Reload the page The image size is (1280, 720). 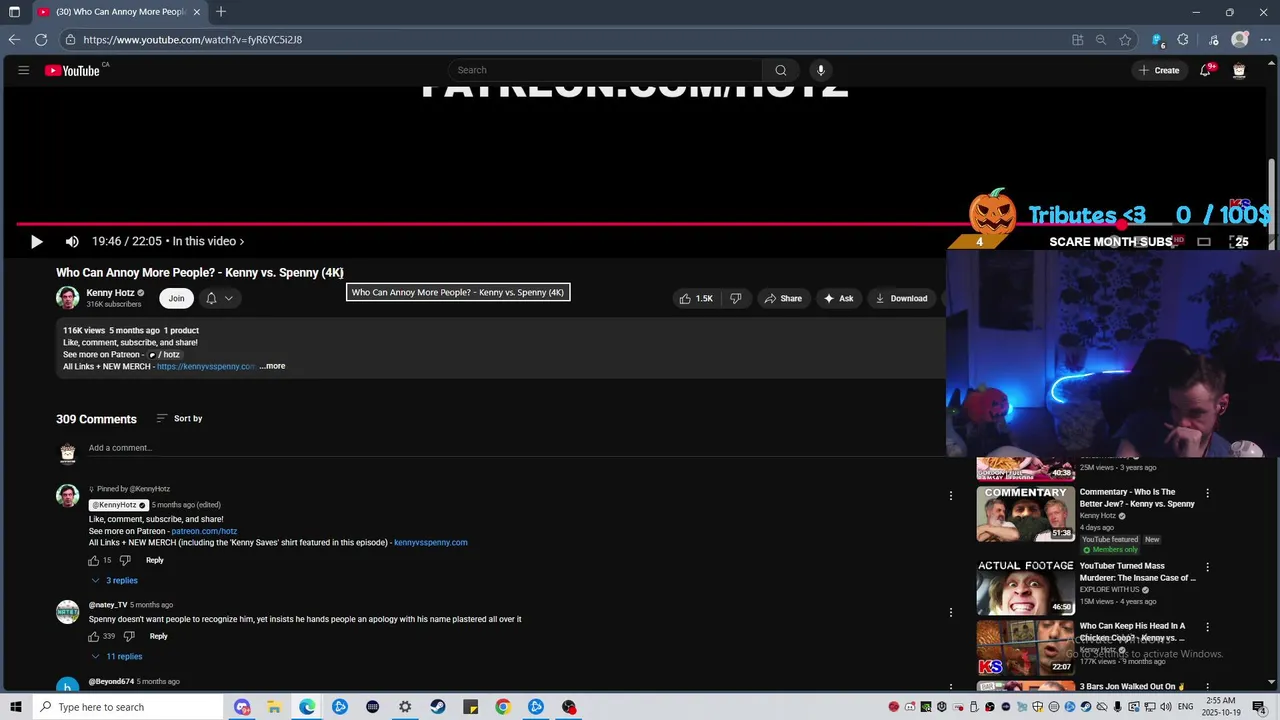tap(41, 40)
